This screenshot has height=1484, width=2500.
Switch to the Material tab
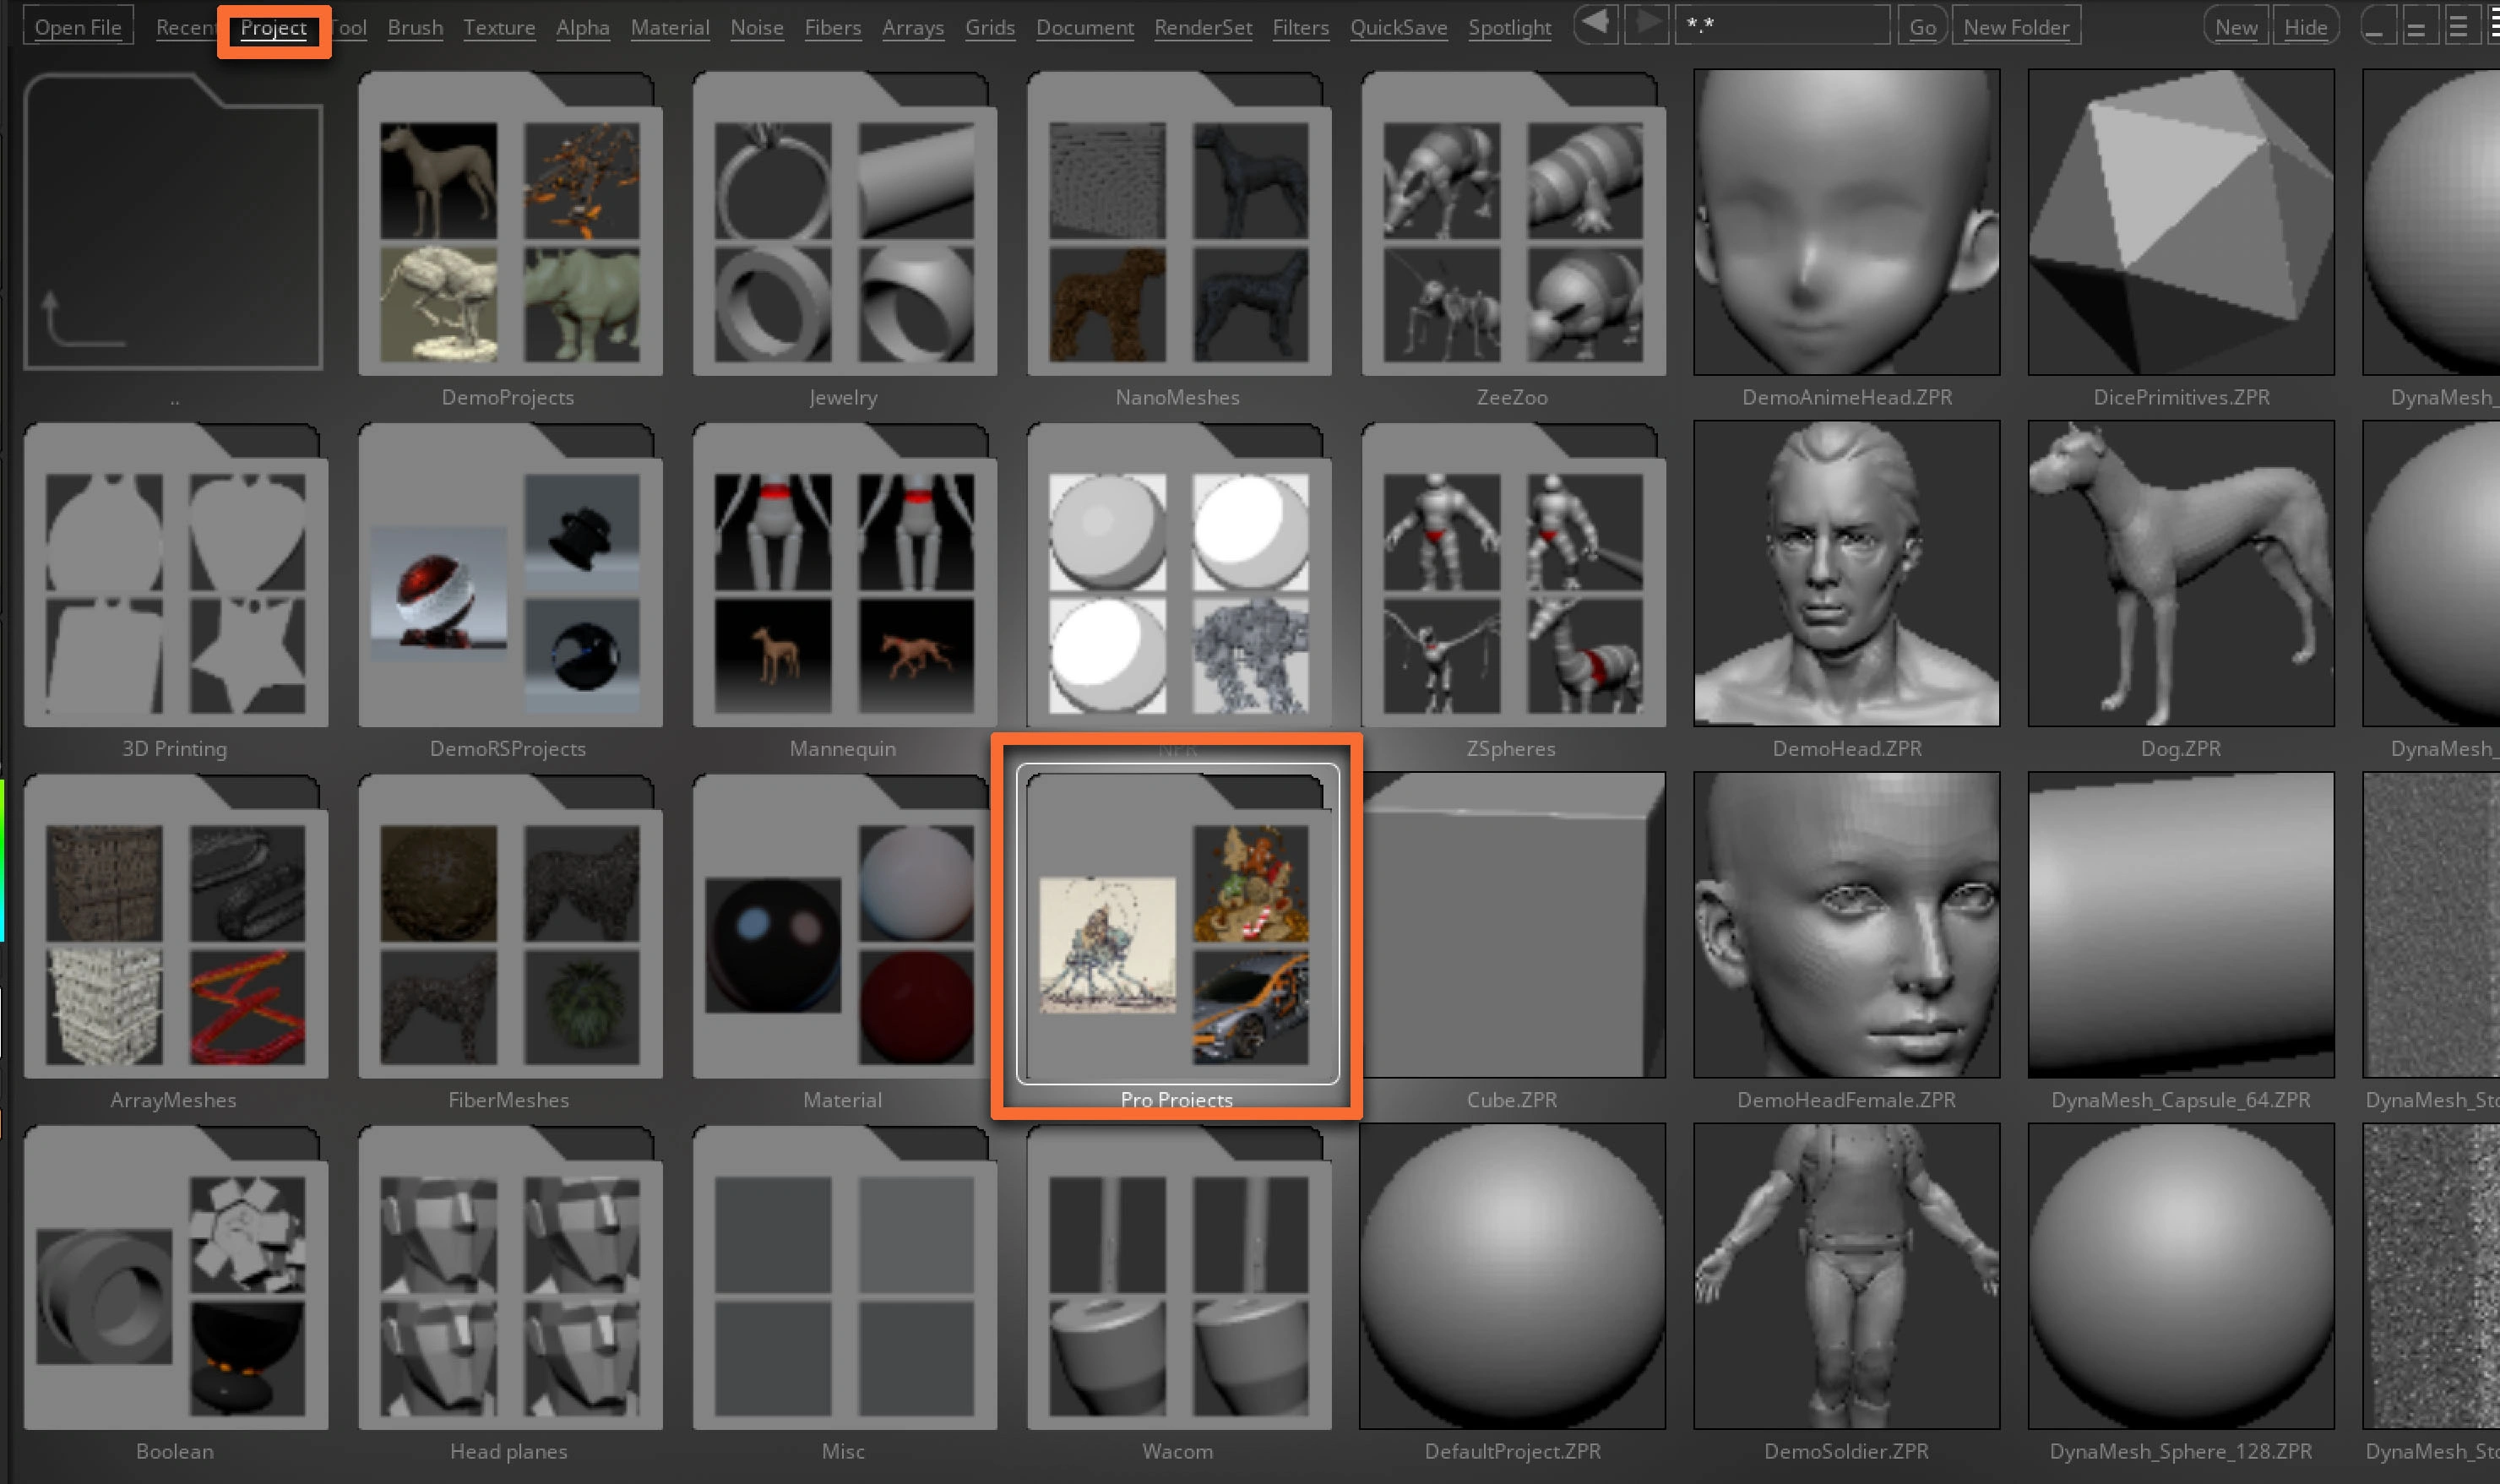[670, 28]
